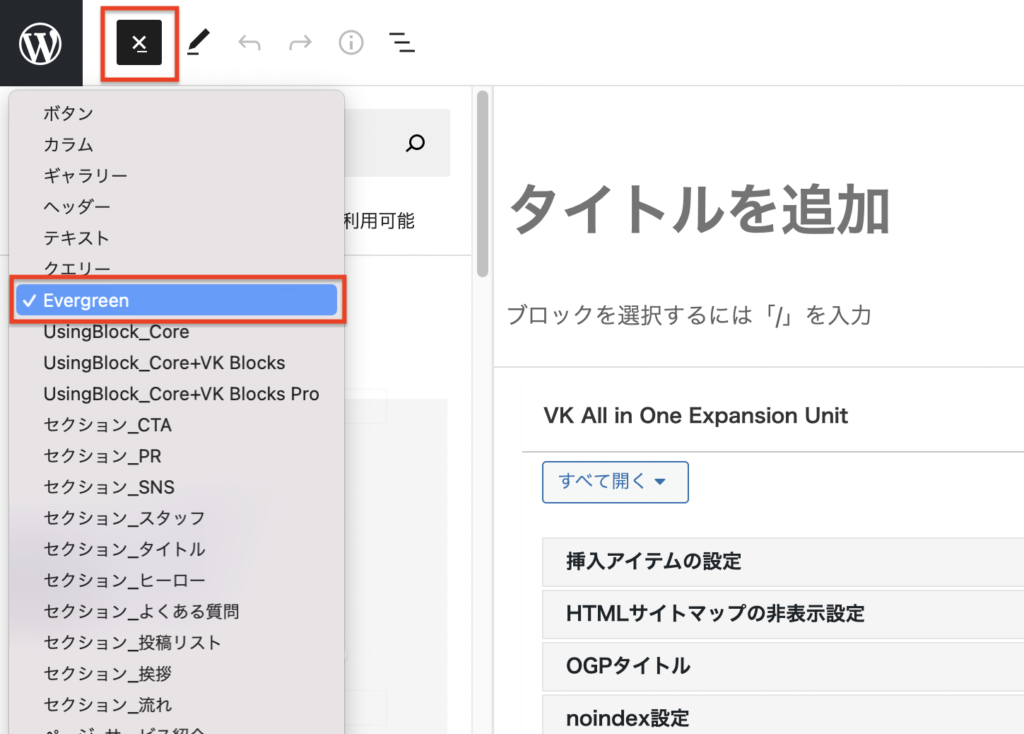This screenshot has width=1024, height=734.
Task: Click the タイトルを追加 title field
Action: click(x=700, y=211)
